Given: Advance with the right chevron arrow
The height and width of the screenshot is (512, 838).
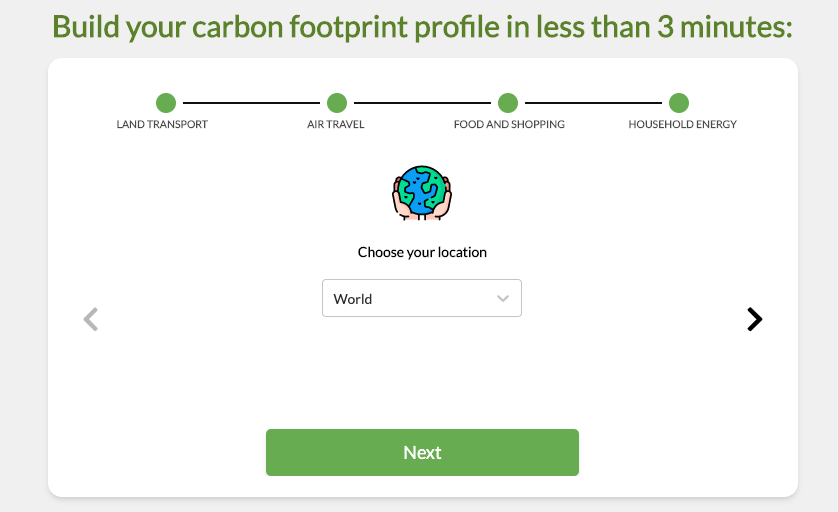Looking at the screenshot, I should pyautogui.click(x=754, y=319).
